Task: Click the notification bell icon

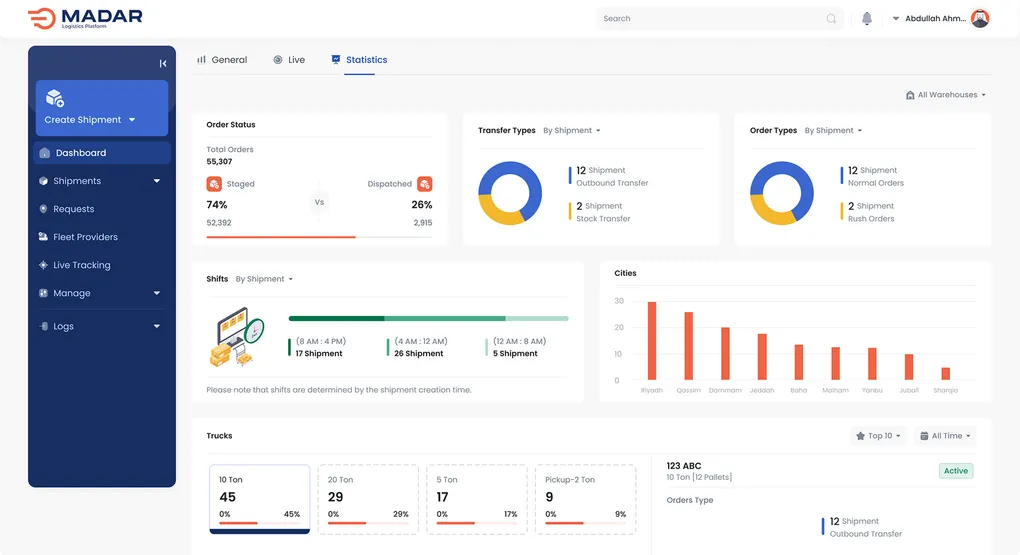Action: pyautogui.click(x=867, y=18)
